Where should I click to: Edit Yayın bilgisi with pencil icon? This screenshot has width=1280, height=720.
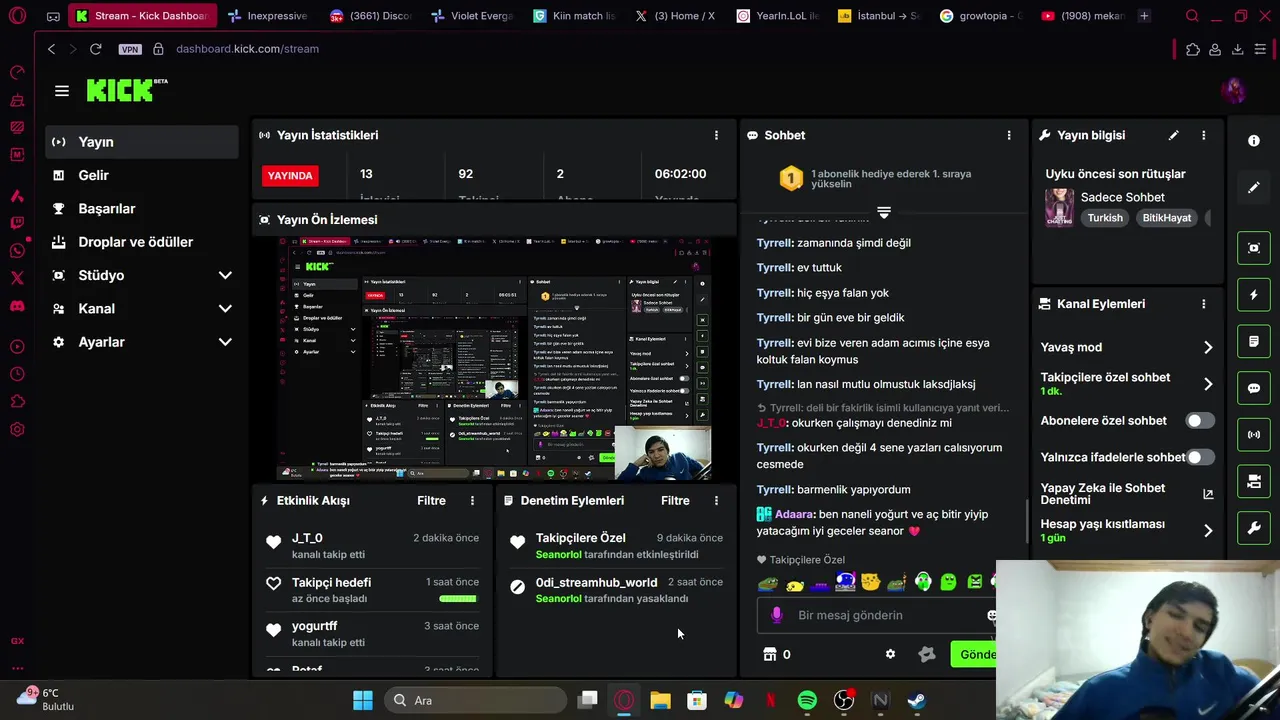click(x=1174, y=135)
